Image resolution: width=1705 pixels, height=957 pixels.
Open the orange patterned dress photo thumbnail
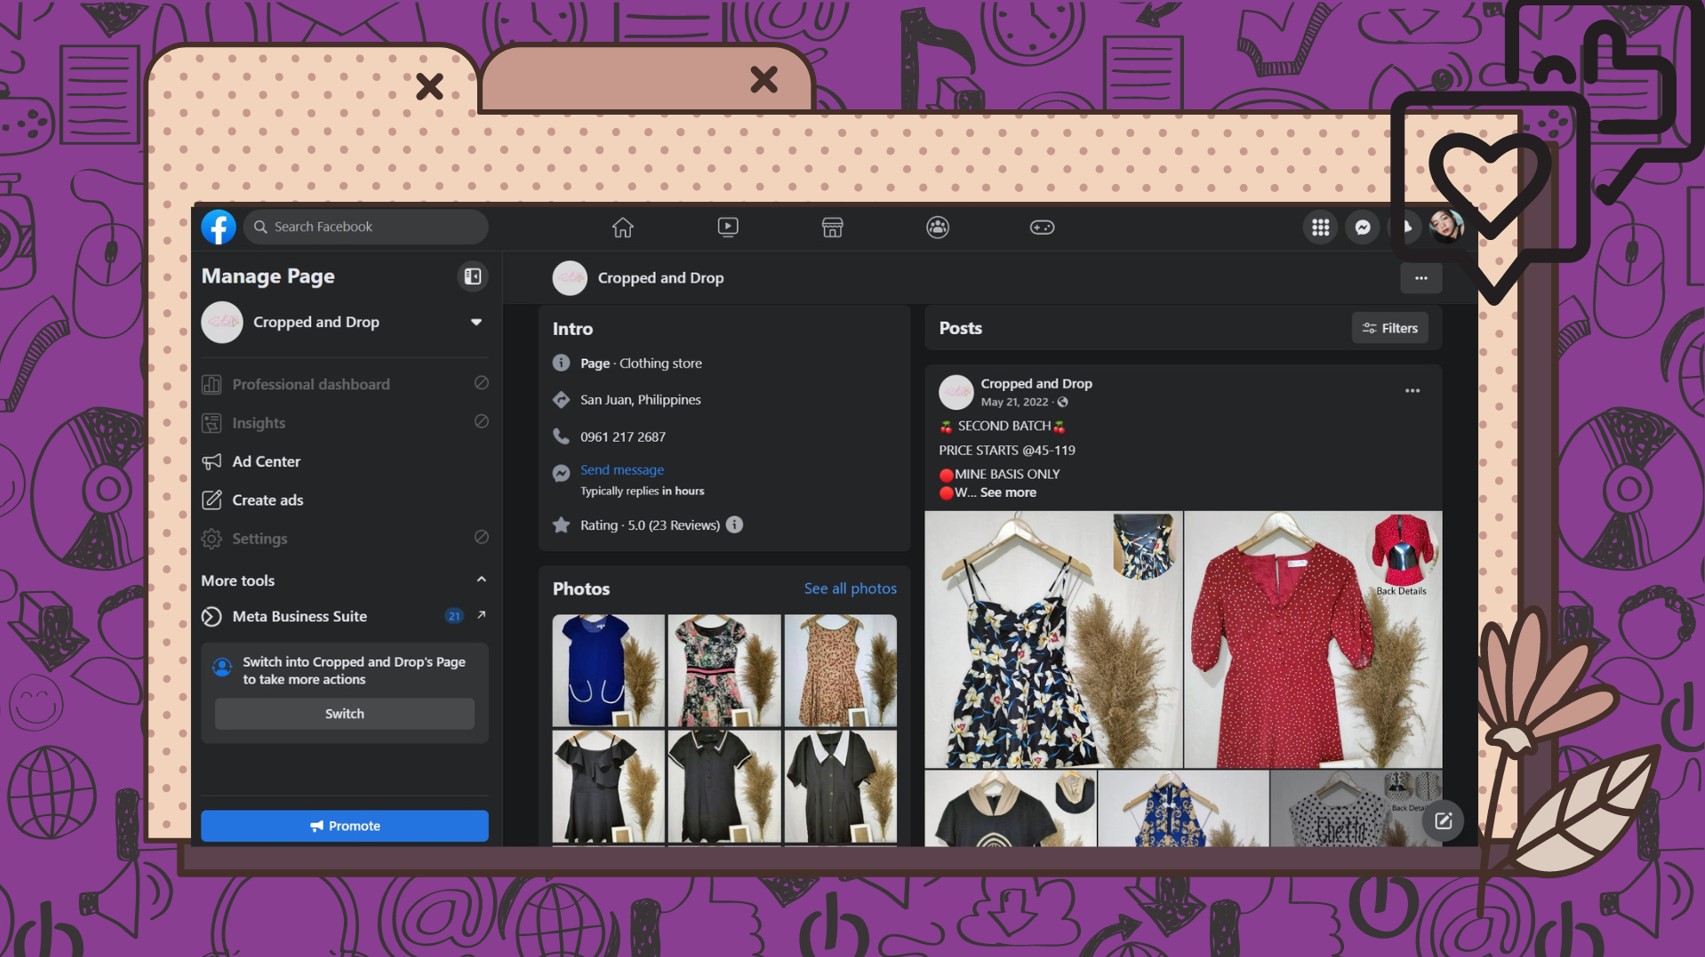tap(840, 670)
